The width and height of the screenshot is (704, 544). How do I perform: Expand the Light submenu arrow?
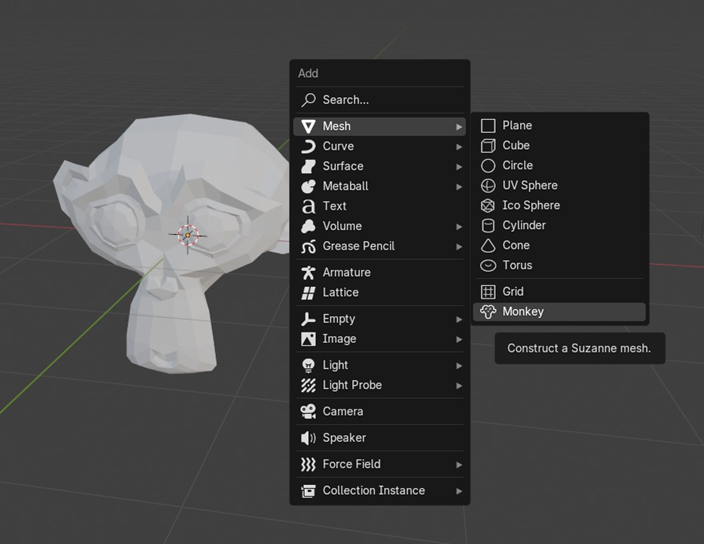459,366
